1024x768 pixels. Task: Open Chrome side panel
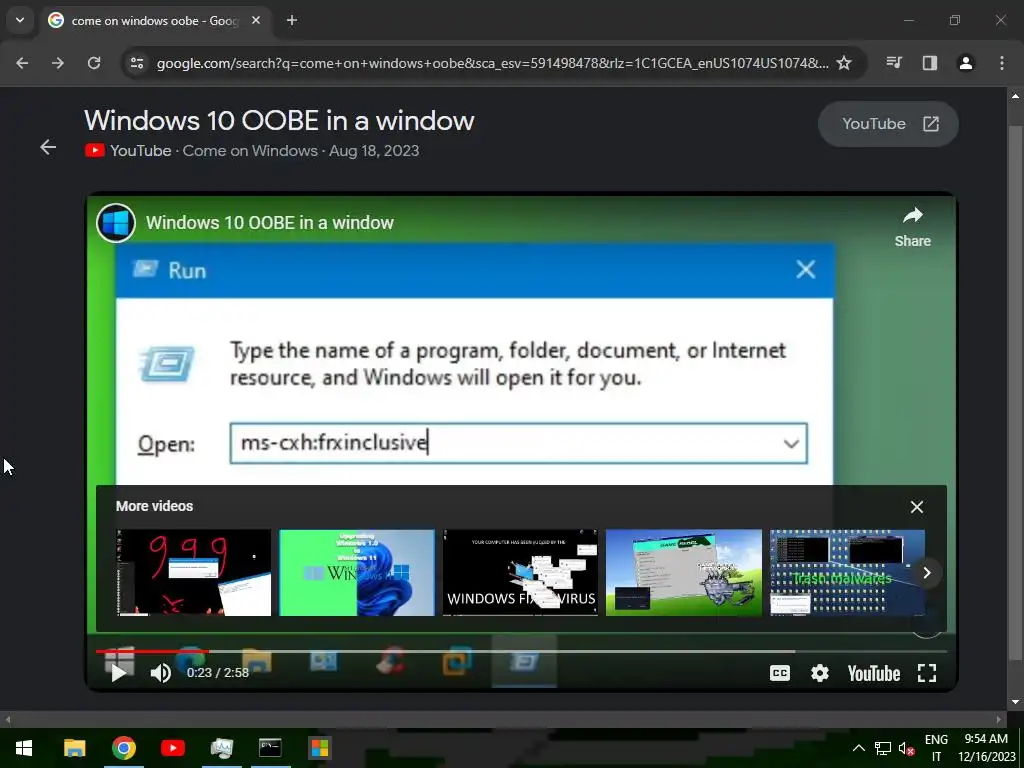coord(930,63)
